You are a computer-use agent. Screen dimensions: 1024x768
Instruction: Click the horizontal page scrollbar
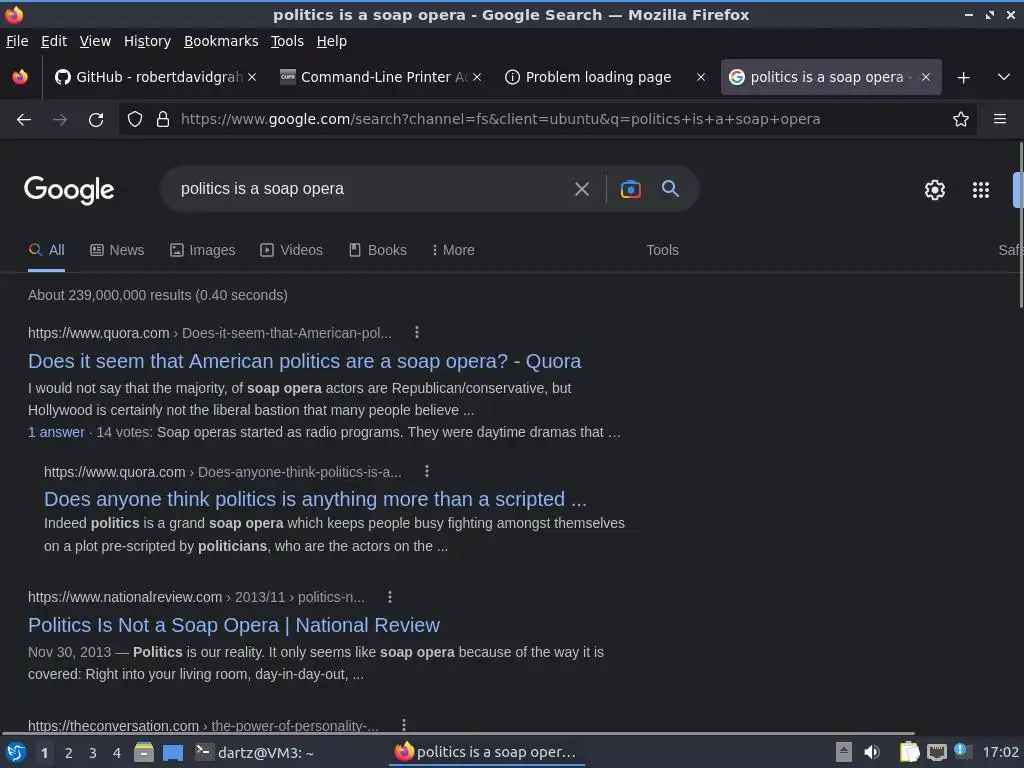pyautogui.click(x=457, y=733)
